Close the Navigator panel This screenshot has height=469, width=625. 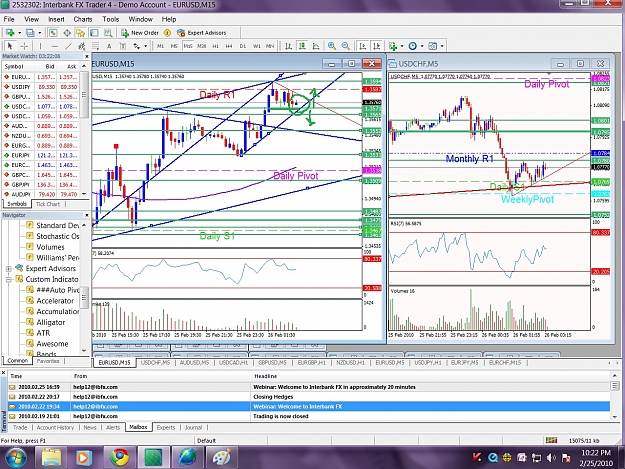pos(86,215)
